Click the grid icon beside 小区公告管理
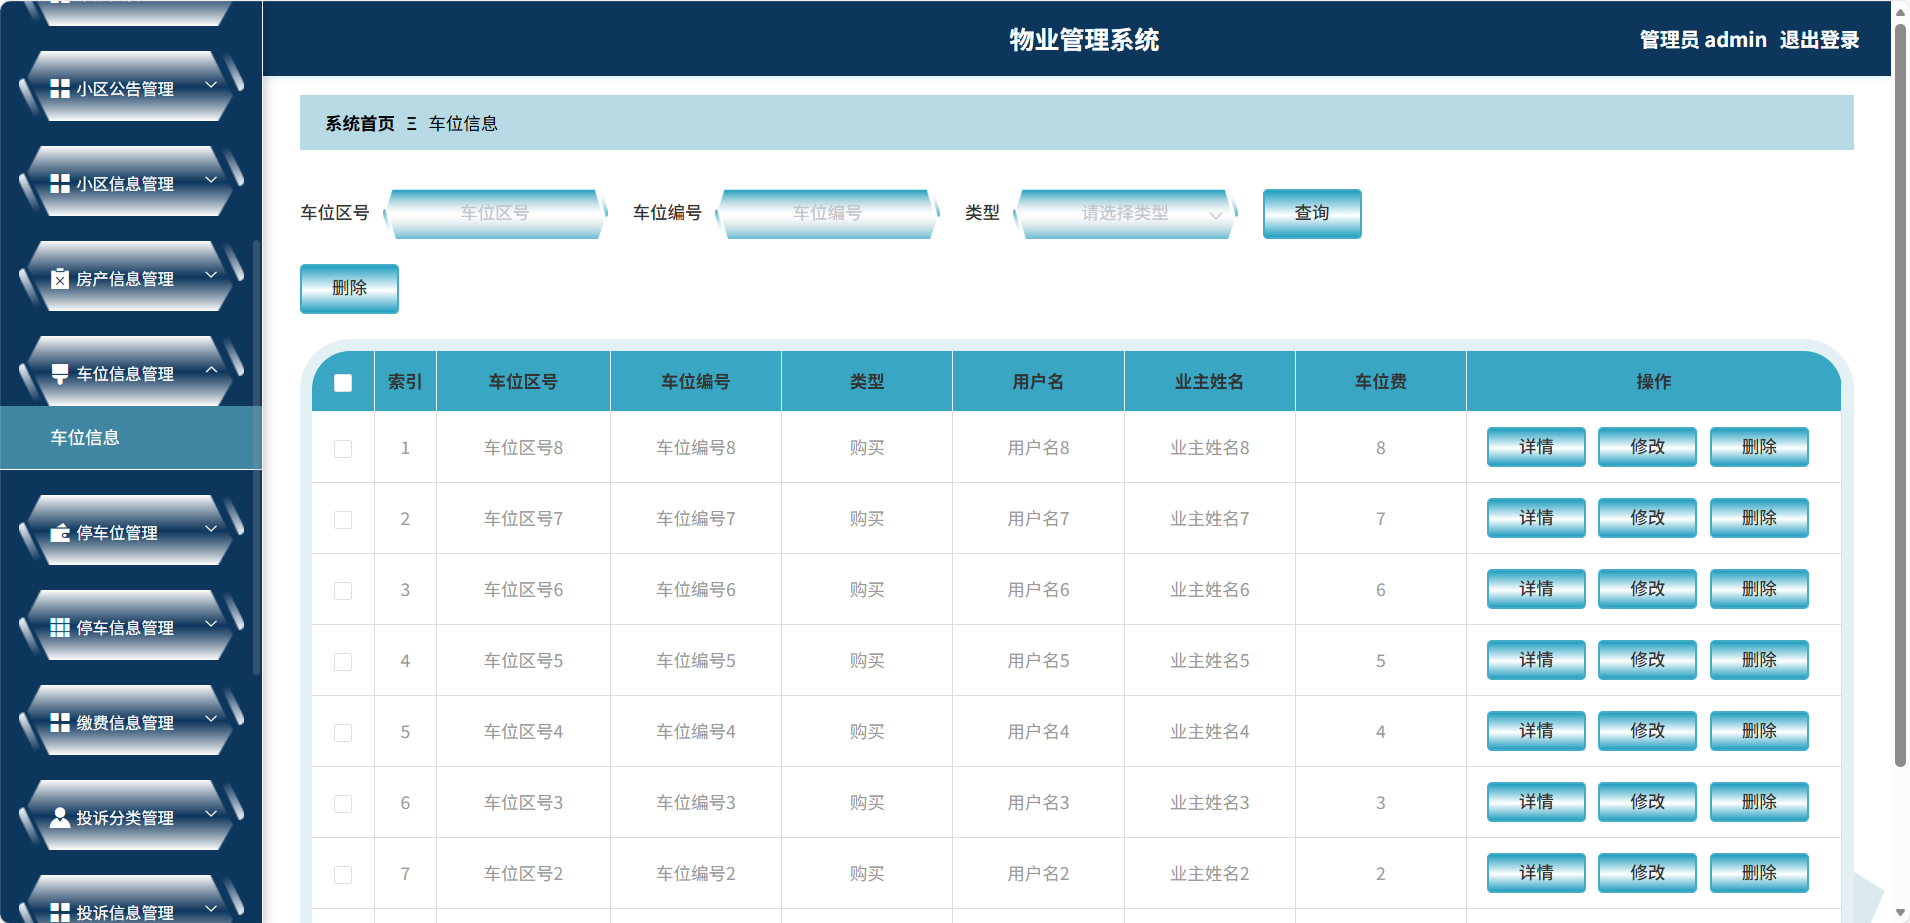The image size is (1910, 923). (60, 89)
